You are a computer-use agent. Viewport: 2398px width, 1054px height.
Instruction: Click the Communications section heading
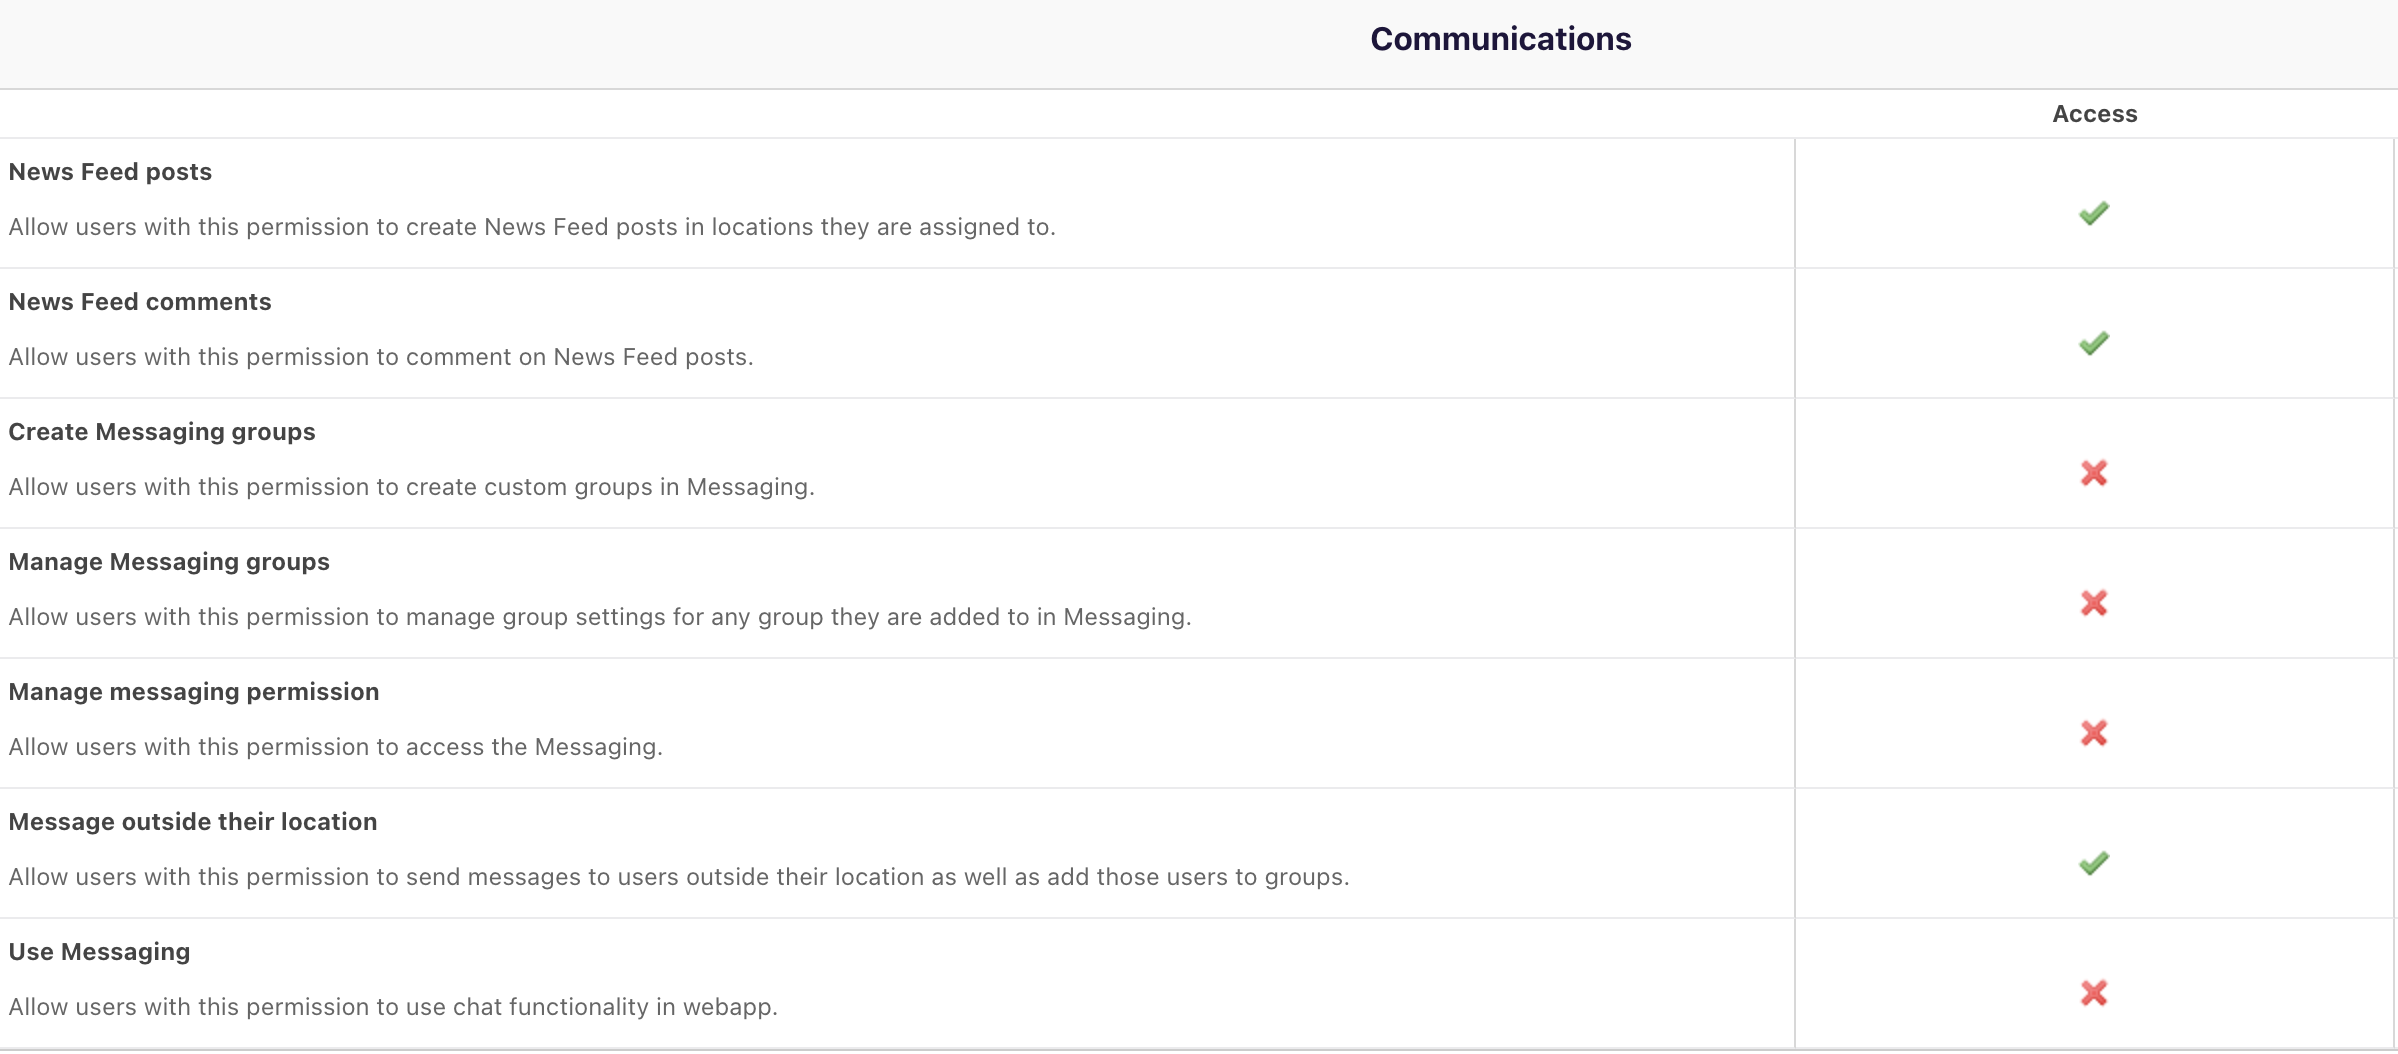click(1500, 39)
